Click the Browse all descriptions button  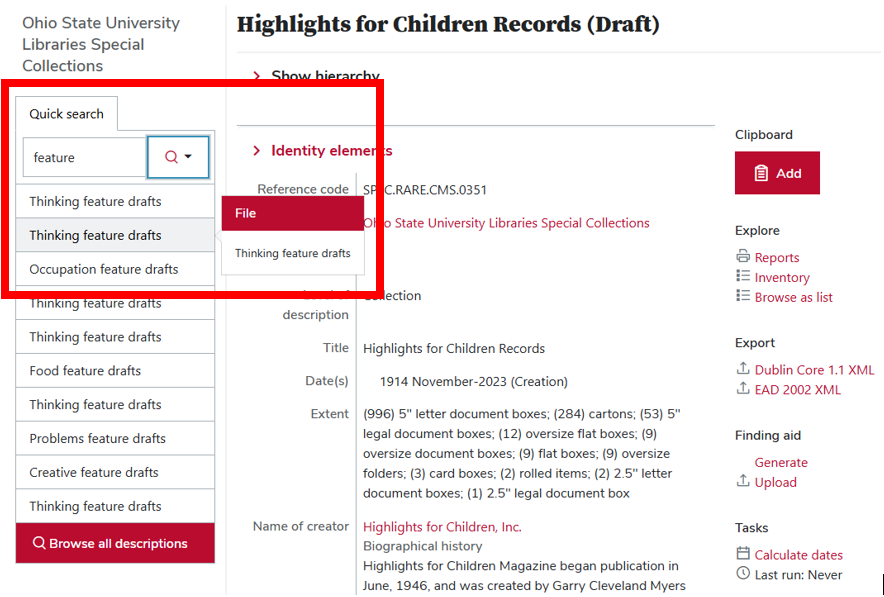point(115,543)
